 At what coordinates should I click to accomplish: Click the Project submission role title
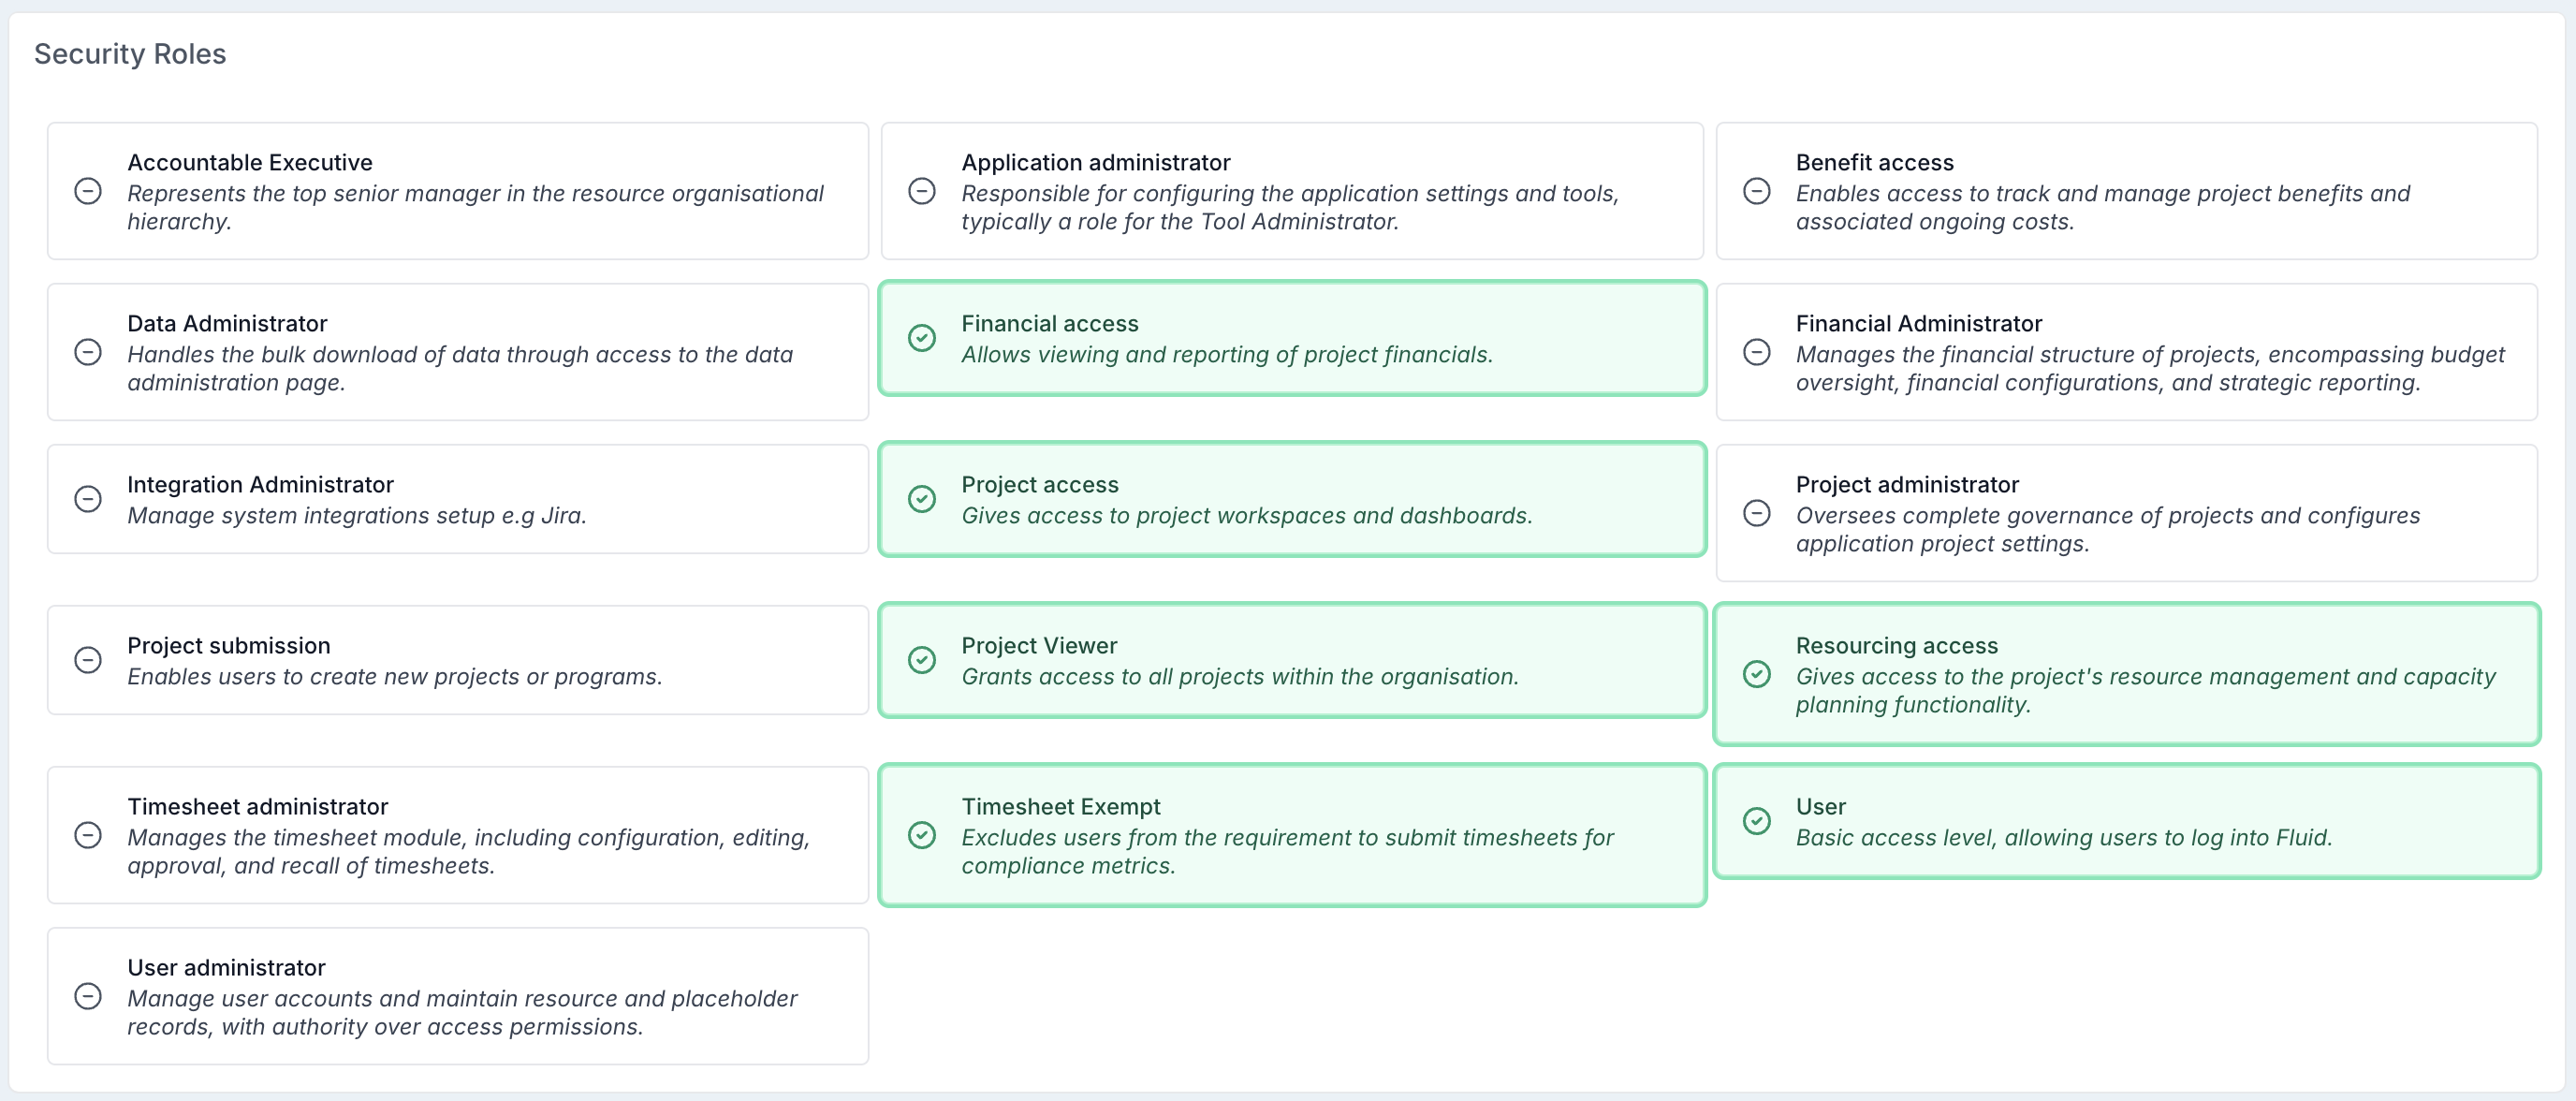coord(229,645)
